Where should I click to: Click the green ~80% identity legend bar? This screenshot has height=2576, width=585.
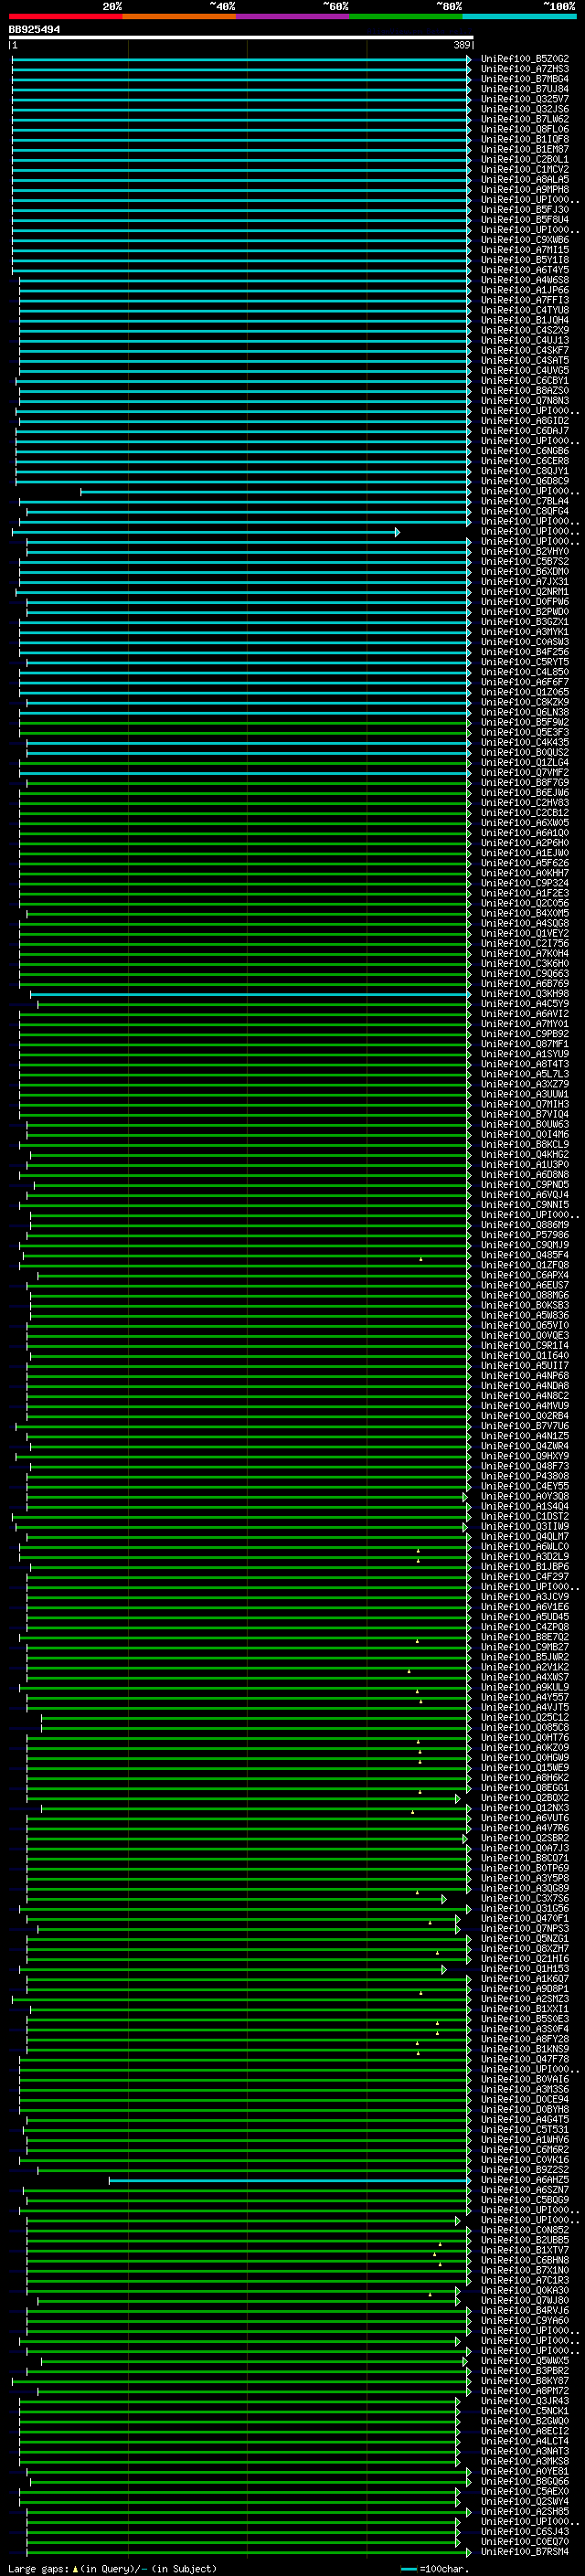(x=406, y=16)
